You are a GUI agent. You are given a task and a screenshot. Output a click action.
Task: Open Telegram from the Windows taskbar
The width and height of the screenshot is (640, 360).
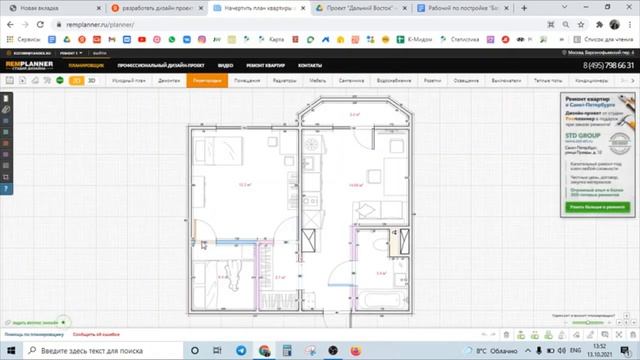coord(241,351)
